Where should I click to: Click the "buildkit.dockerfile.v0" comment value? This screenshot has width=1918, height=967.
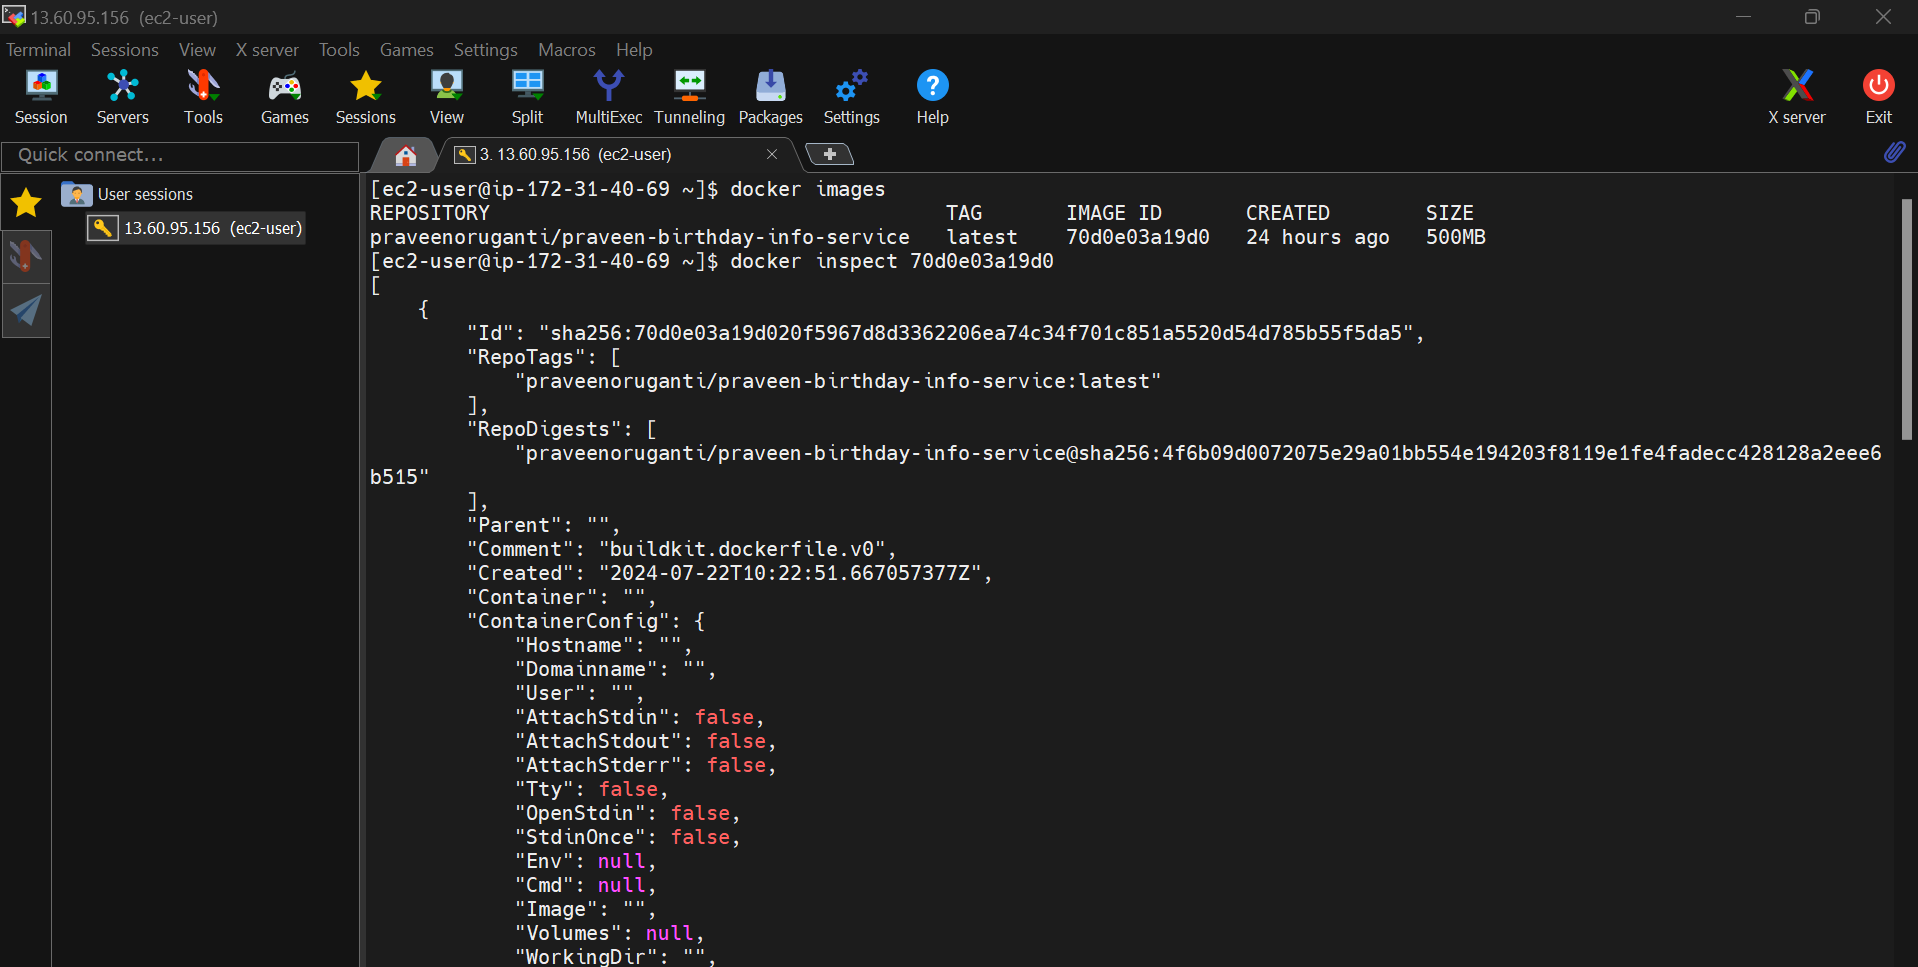click(x=742, y=549)
